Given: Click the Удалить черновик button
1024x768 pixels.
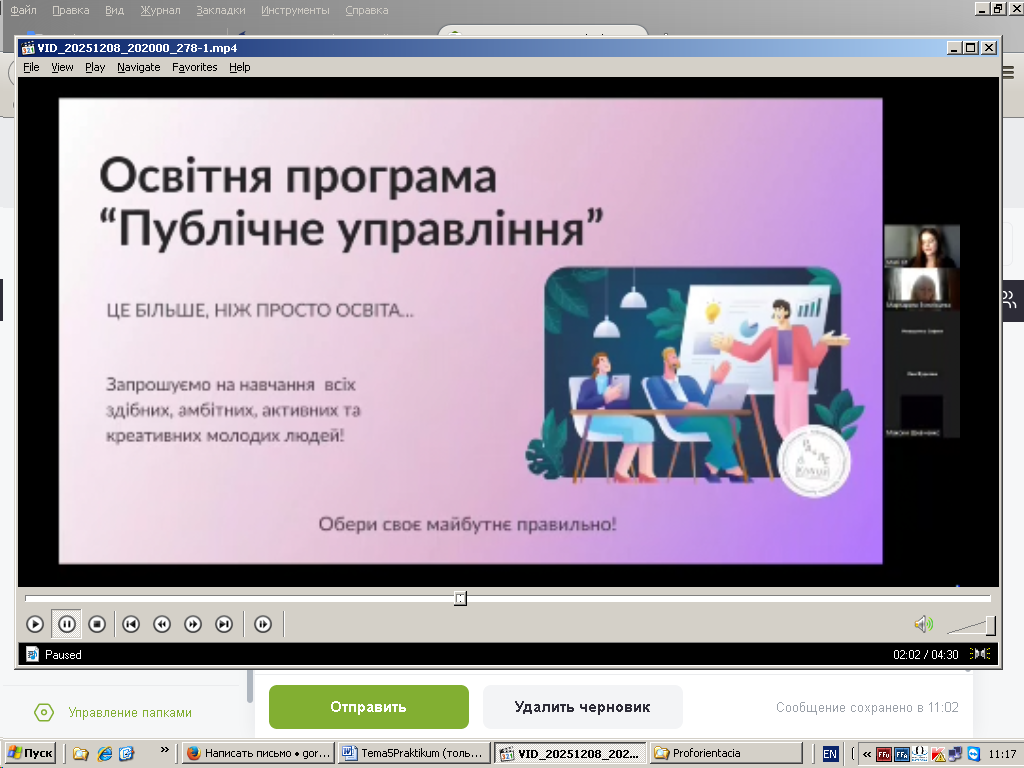Looking at the screenshot, I should click(x=582, y=707).
